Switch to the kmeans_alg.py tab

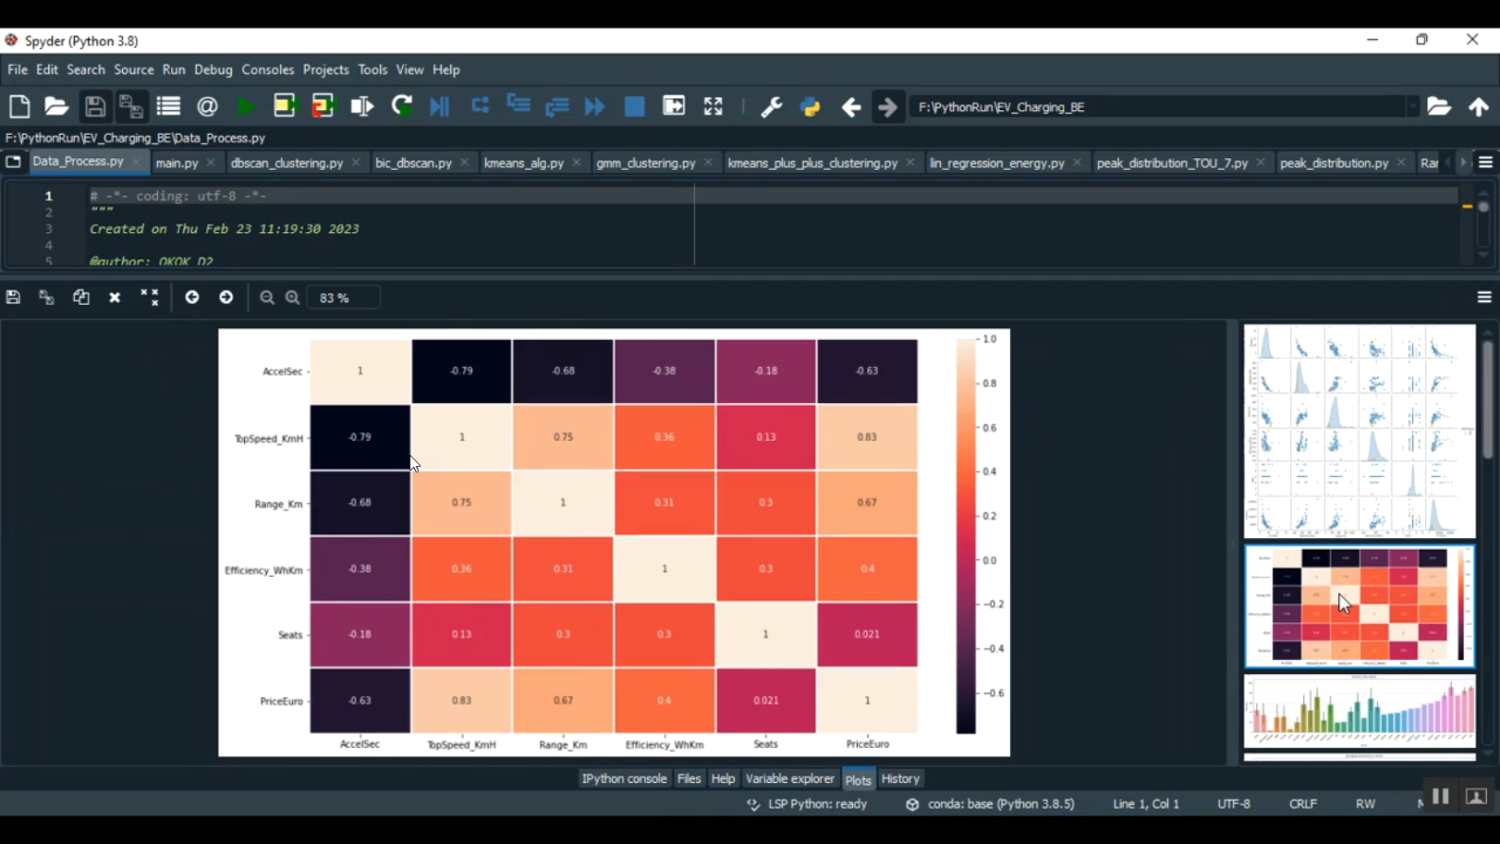click(x=523, y=163)
